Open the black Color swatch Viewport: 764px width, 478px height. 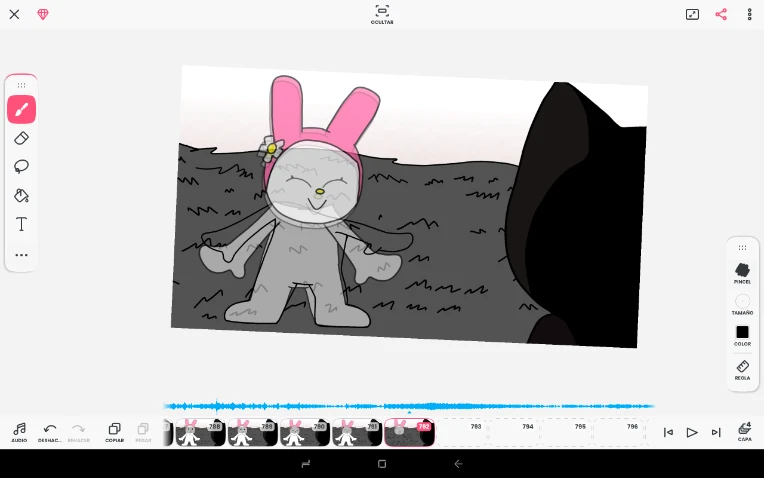click(742, 336)
